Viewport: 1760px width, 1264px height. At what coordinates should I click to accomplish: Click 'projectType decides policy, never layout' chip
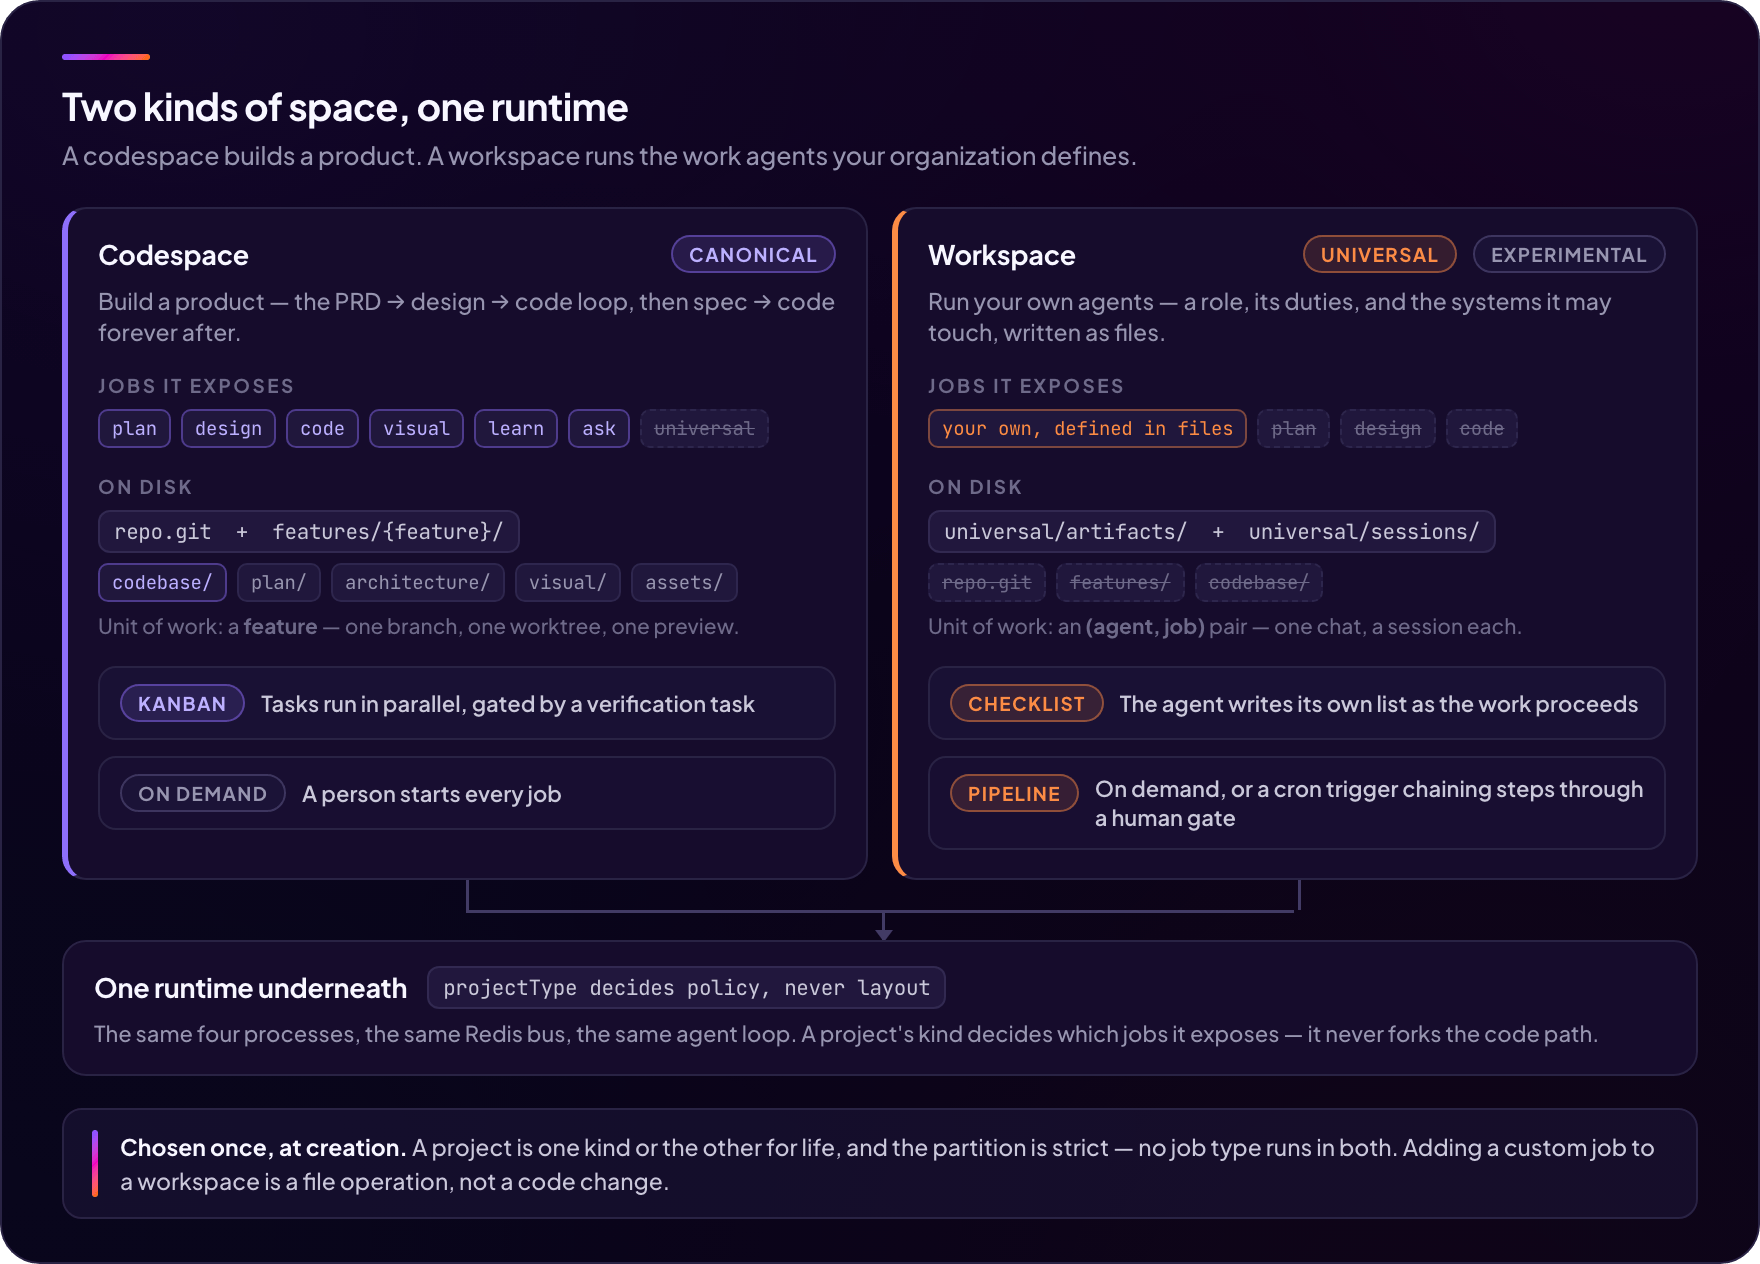pyautogui.click(x=686, y=988)
